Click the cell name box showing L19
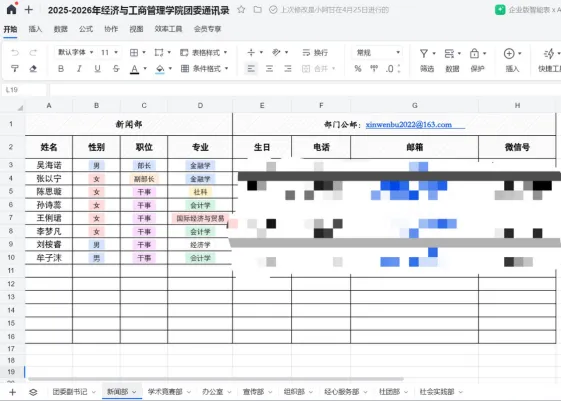Screen dimensions: 561x401 [x=24, y=90]
